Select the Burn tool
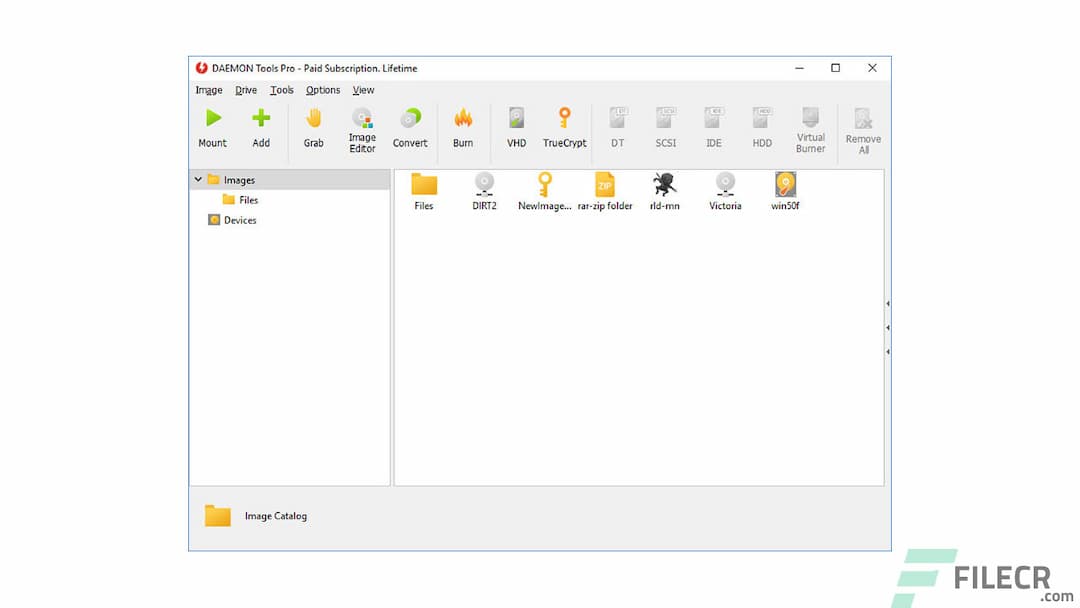Screen dimensions: 1080x608 click(x=463, y=127)
